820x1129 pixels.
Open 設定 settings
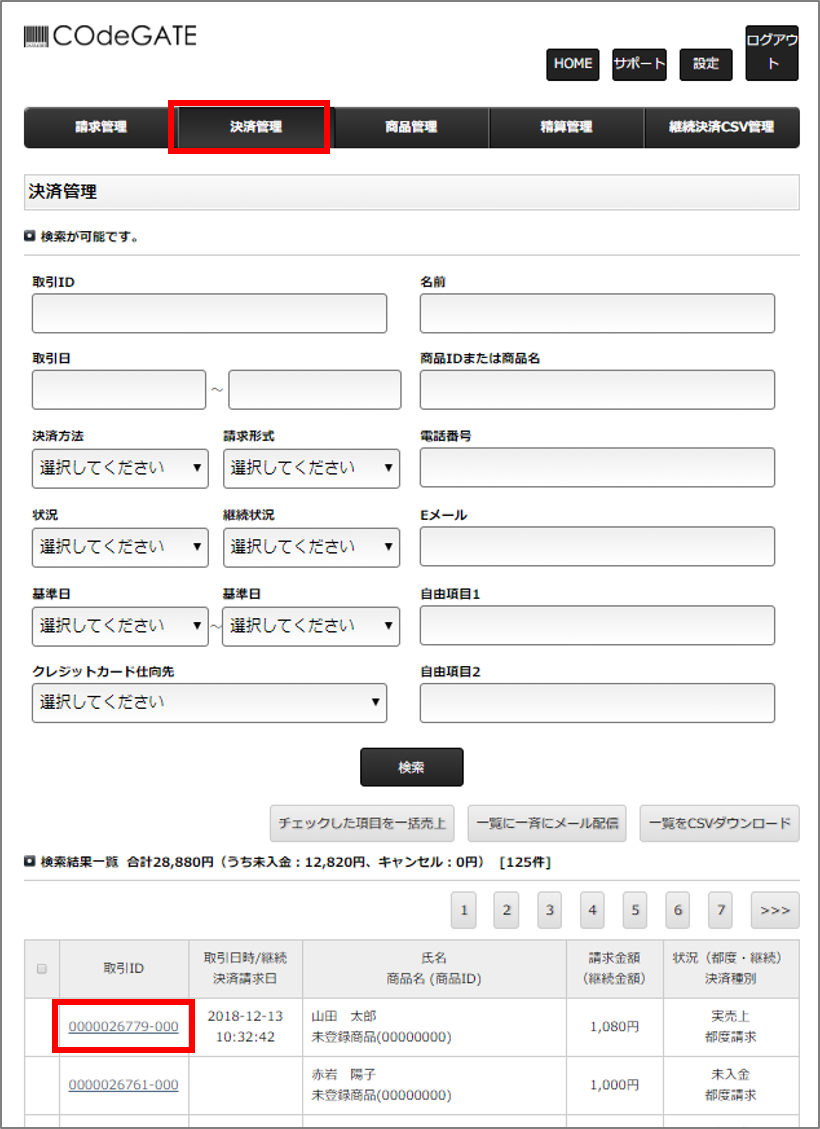point(706,64)
